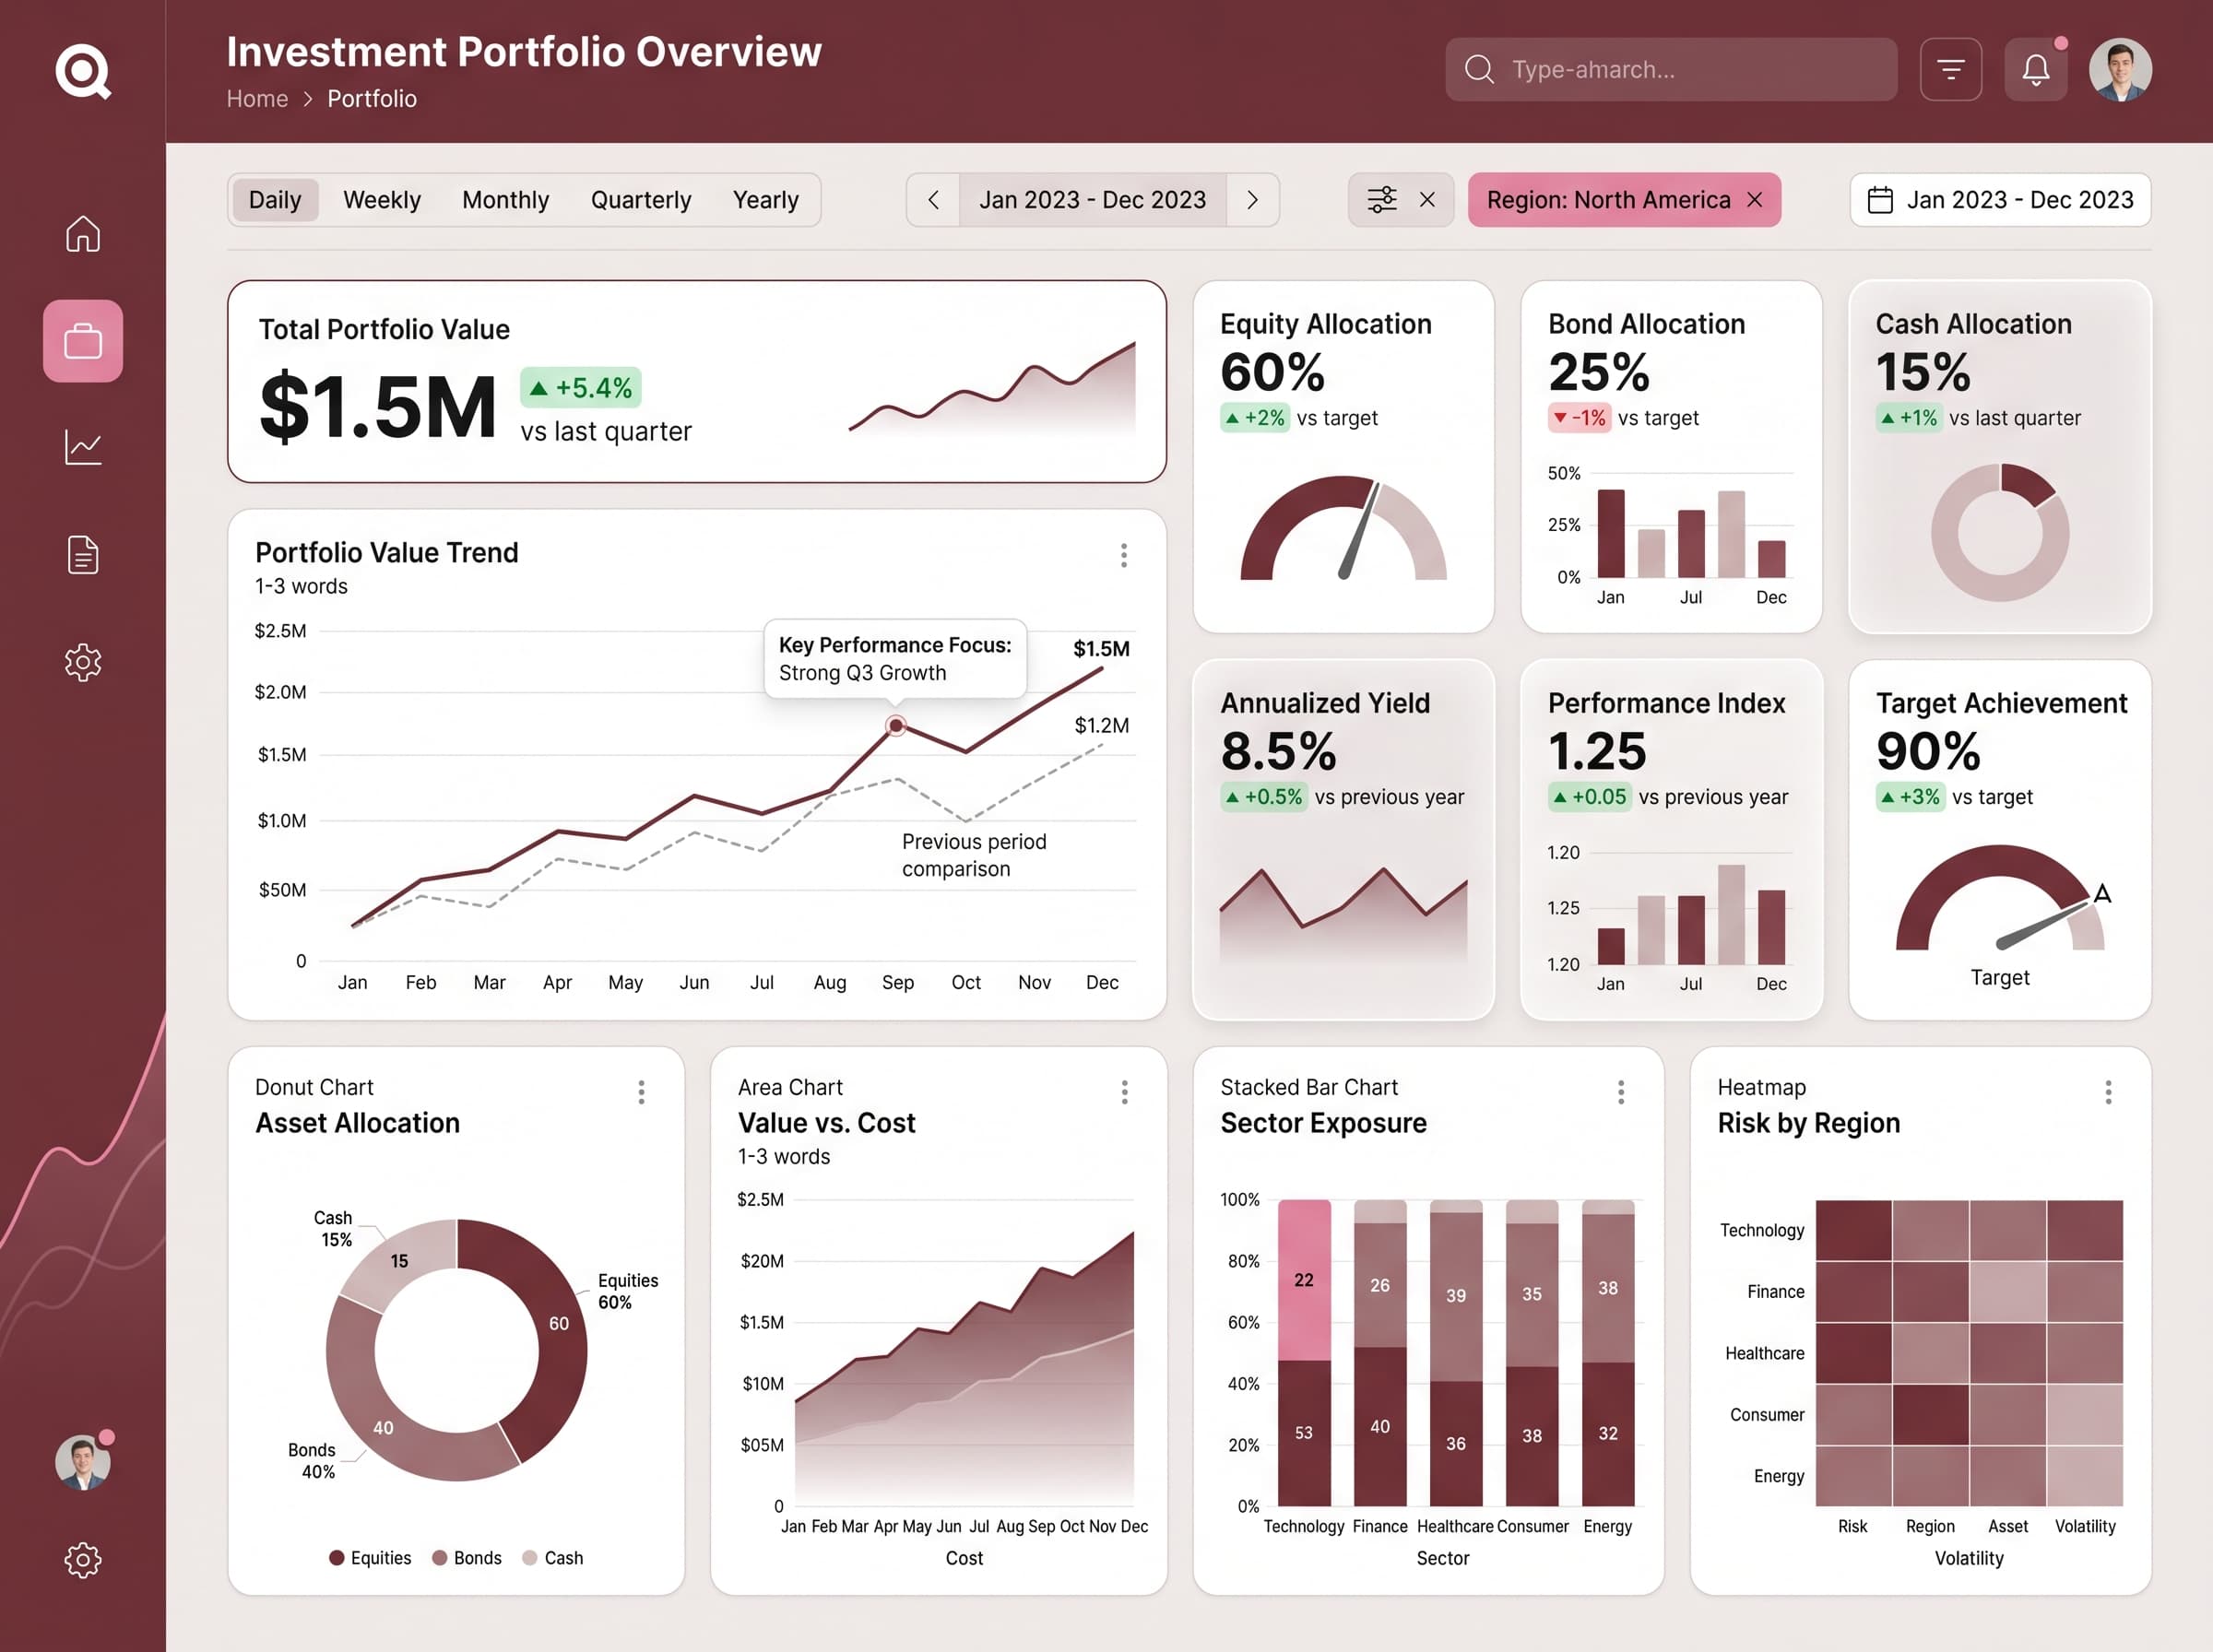Image resolution: width=2213 pixels, height=1652 pixels.
Task: Click the Total Portfolio Value sparkline
Action: pos(992,388)
